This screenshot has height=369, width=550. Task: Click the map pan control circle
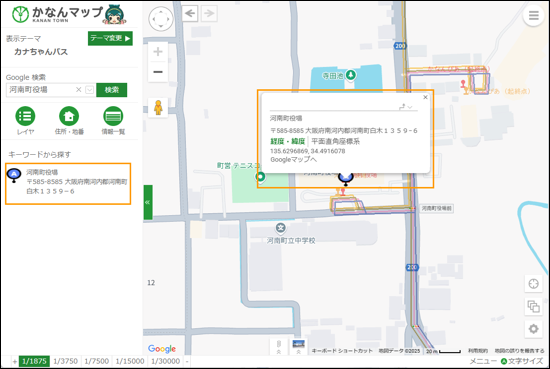pyautogui.click(x=161, y=19)
